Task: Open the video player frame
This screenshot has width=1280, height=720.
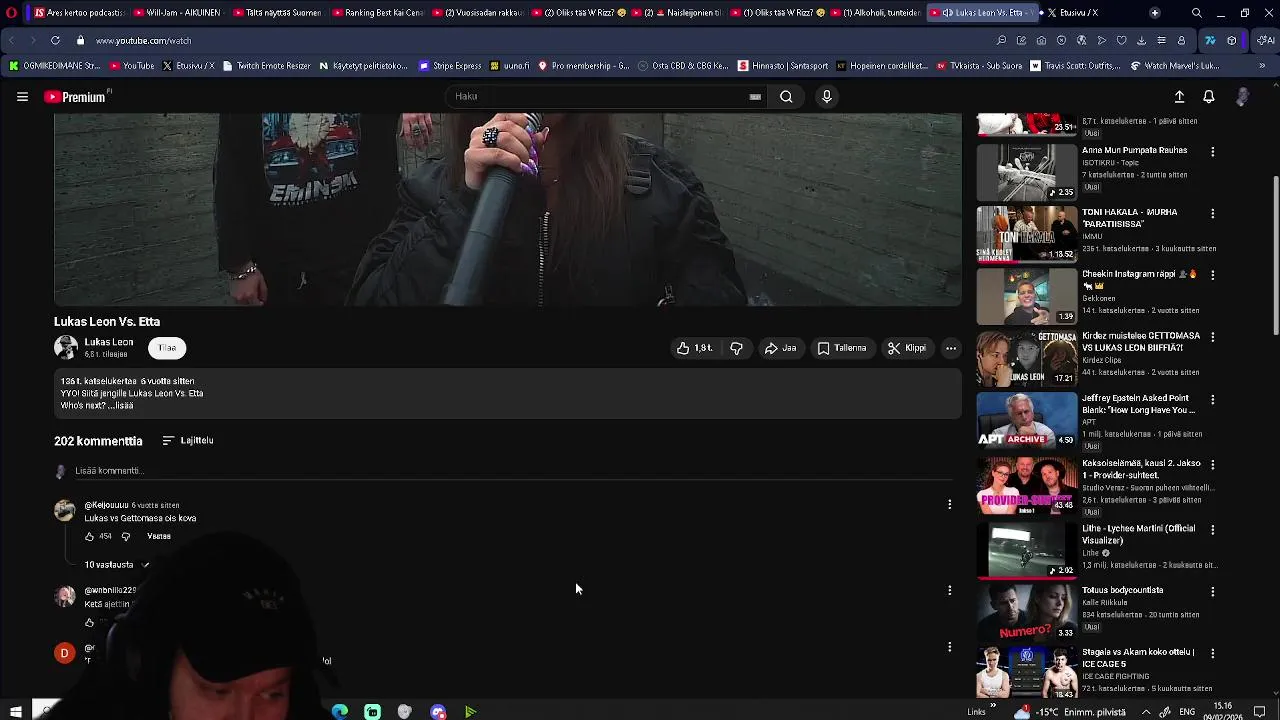Action: 507,209
